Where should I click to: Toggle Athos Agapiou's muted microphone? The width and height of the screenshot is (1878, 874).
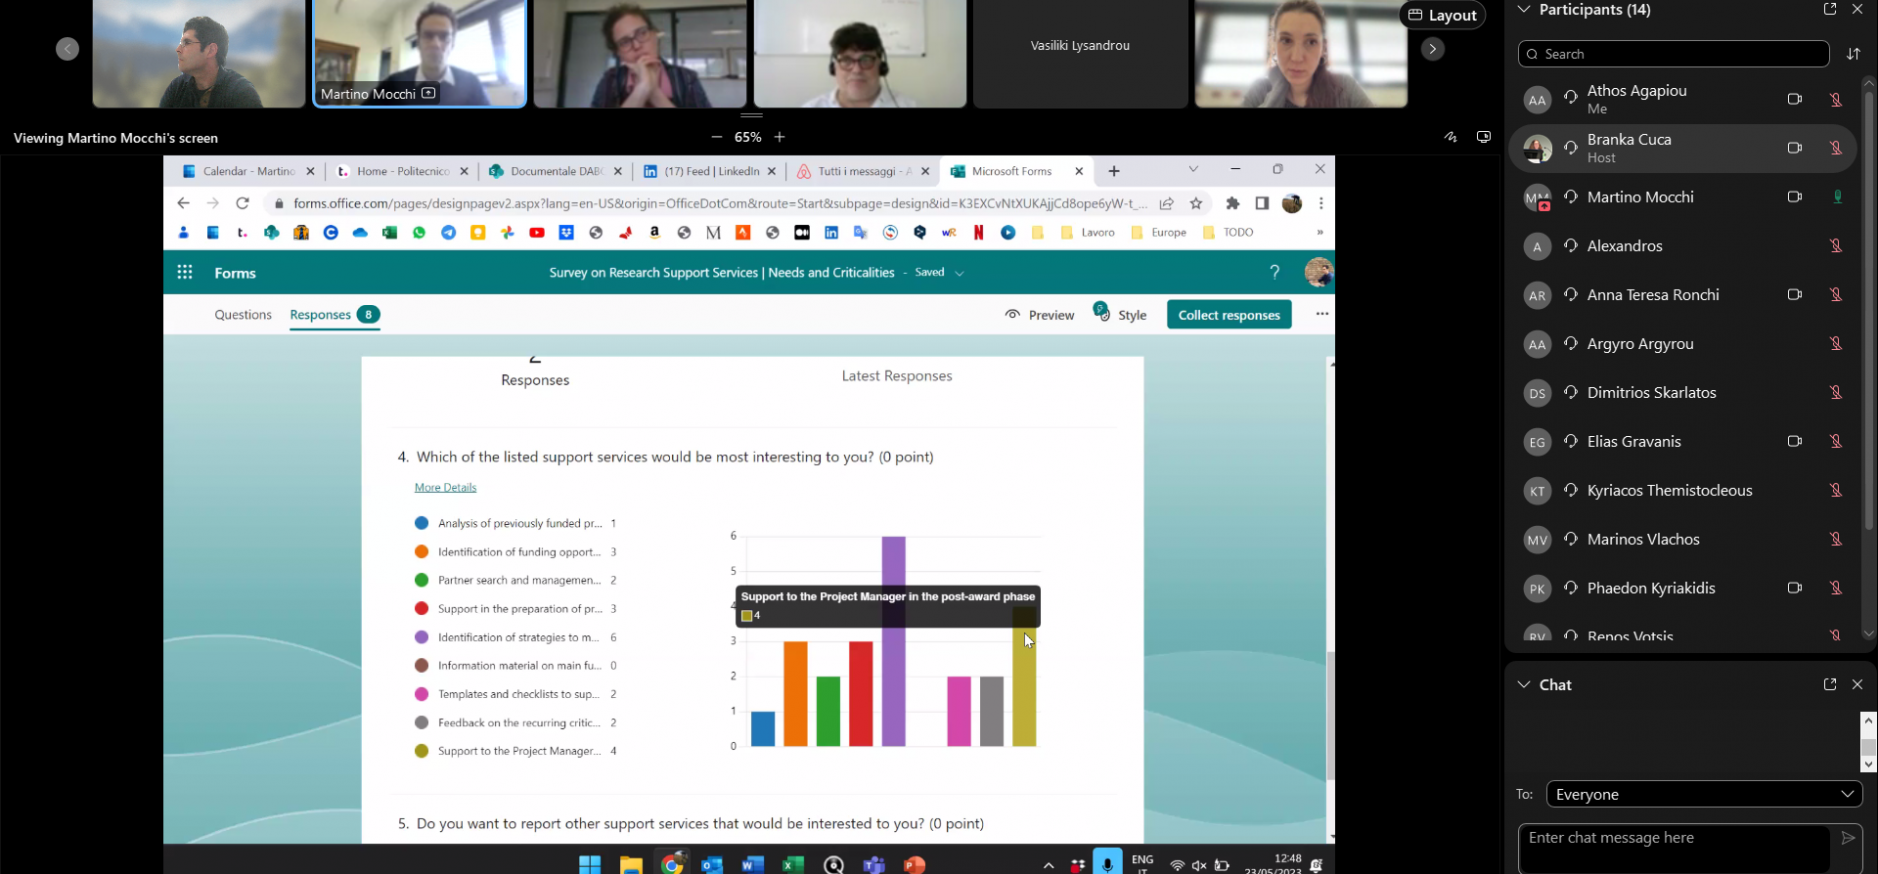pos(1835,100)
